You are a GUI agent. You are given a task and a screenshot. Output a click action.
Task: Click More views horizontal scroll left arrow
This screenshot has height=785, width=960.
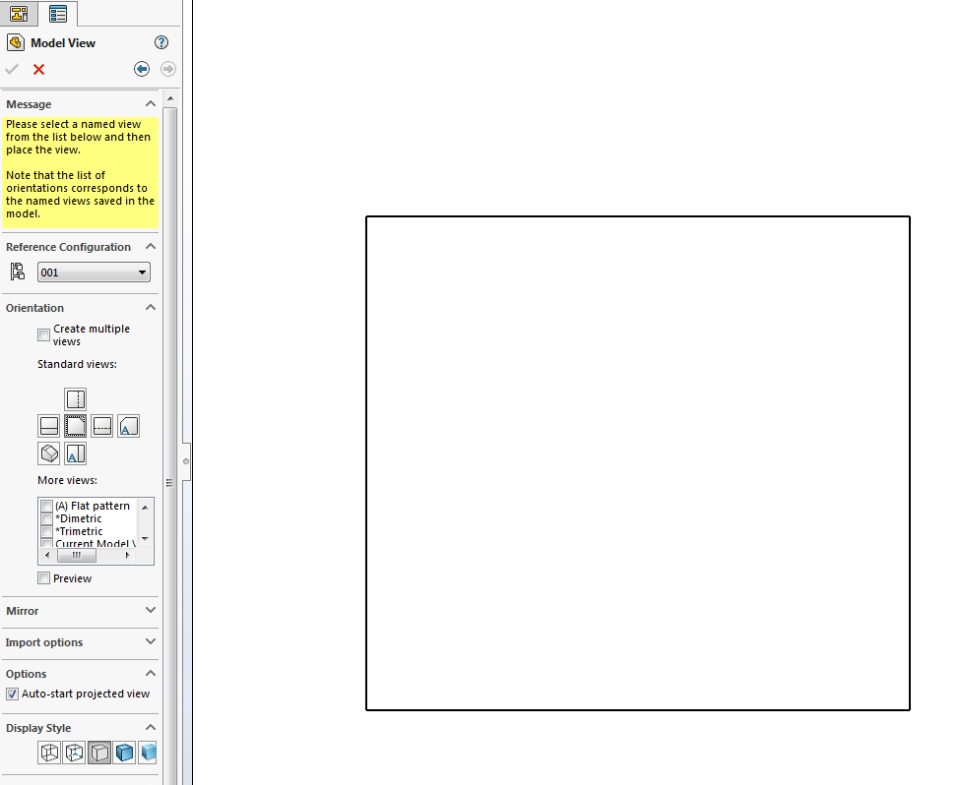pos(47,555)
